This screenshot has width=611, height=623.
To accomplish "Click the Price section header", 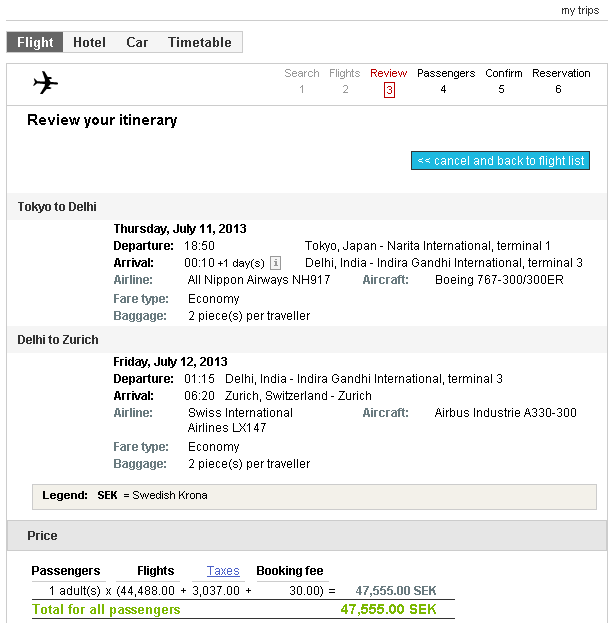I will pyautogui.click(x=307, y=536).
